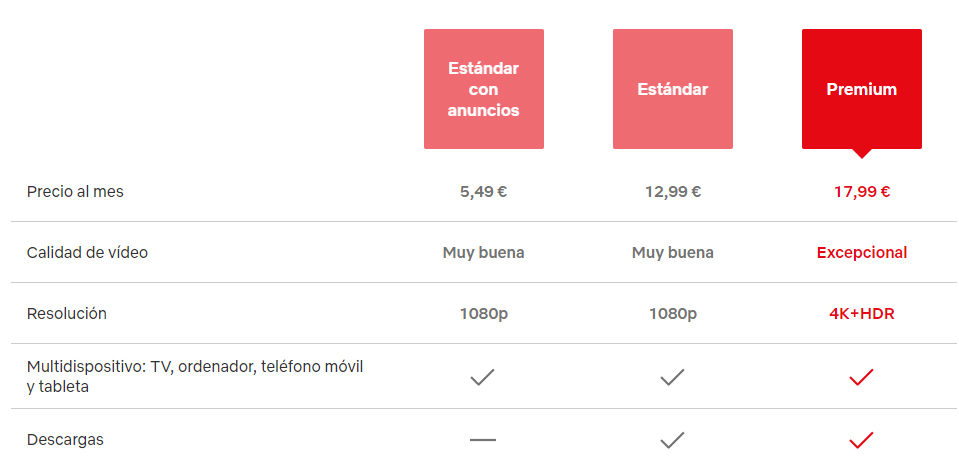The image size is (959, 473).
Task: Click the Calidad de vídeo row label
Action: (87, 252)
